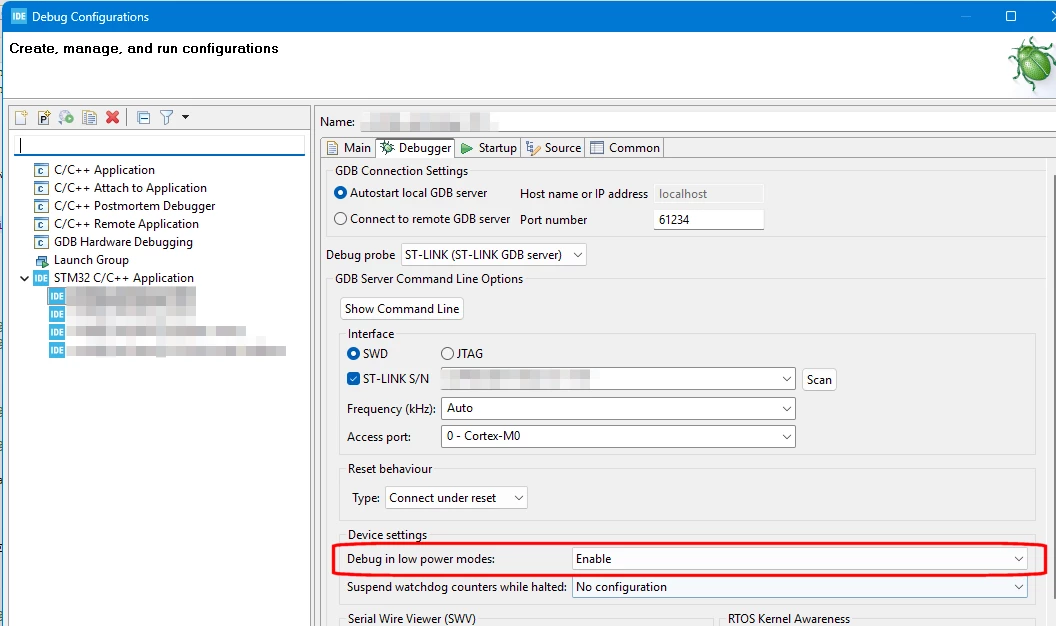Click the GDB Hardware Debugging icon
The width and height of the screenshot is (1056, 626).
click(41, 242)
